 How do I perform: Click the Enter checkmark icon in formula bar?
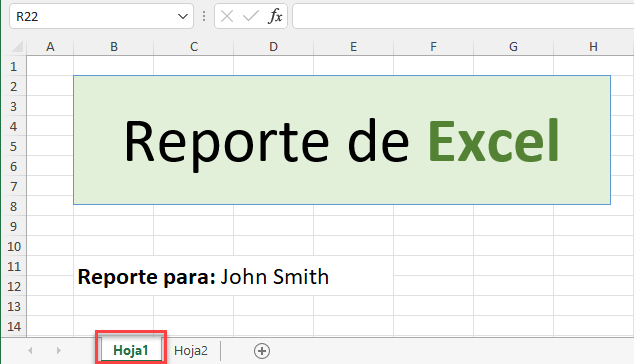click(251, 17)
